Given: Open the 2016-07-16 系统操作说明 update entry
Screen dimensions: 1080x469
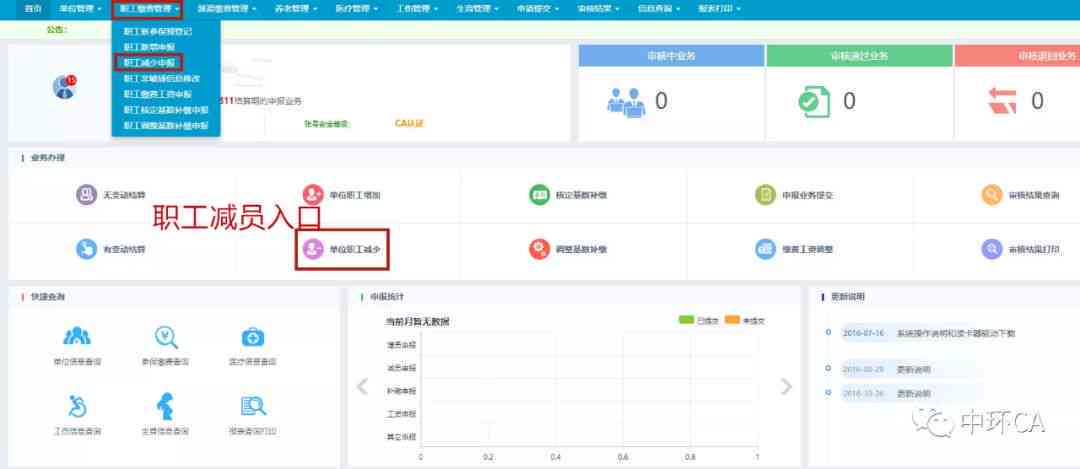Looking at the screenshot, I should coord(929,333).
